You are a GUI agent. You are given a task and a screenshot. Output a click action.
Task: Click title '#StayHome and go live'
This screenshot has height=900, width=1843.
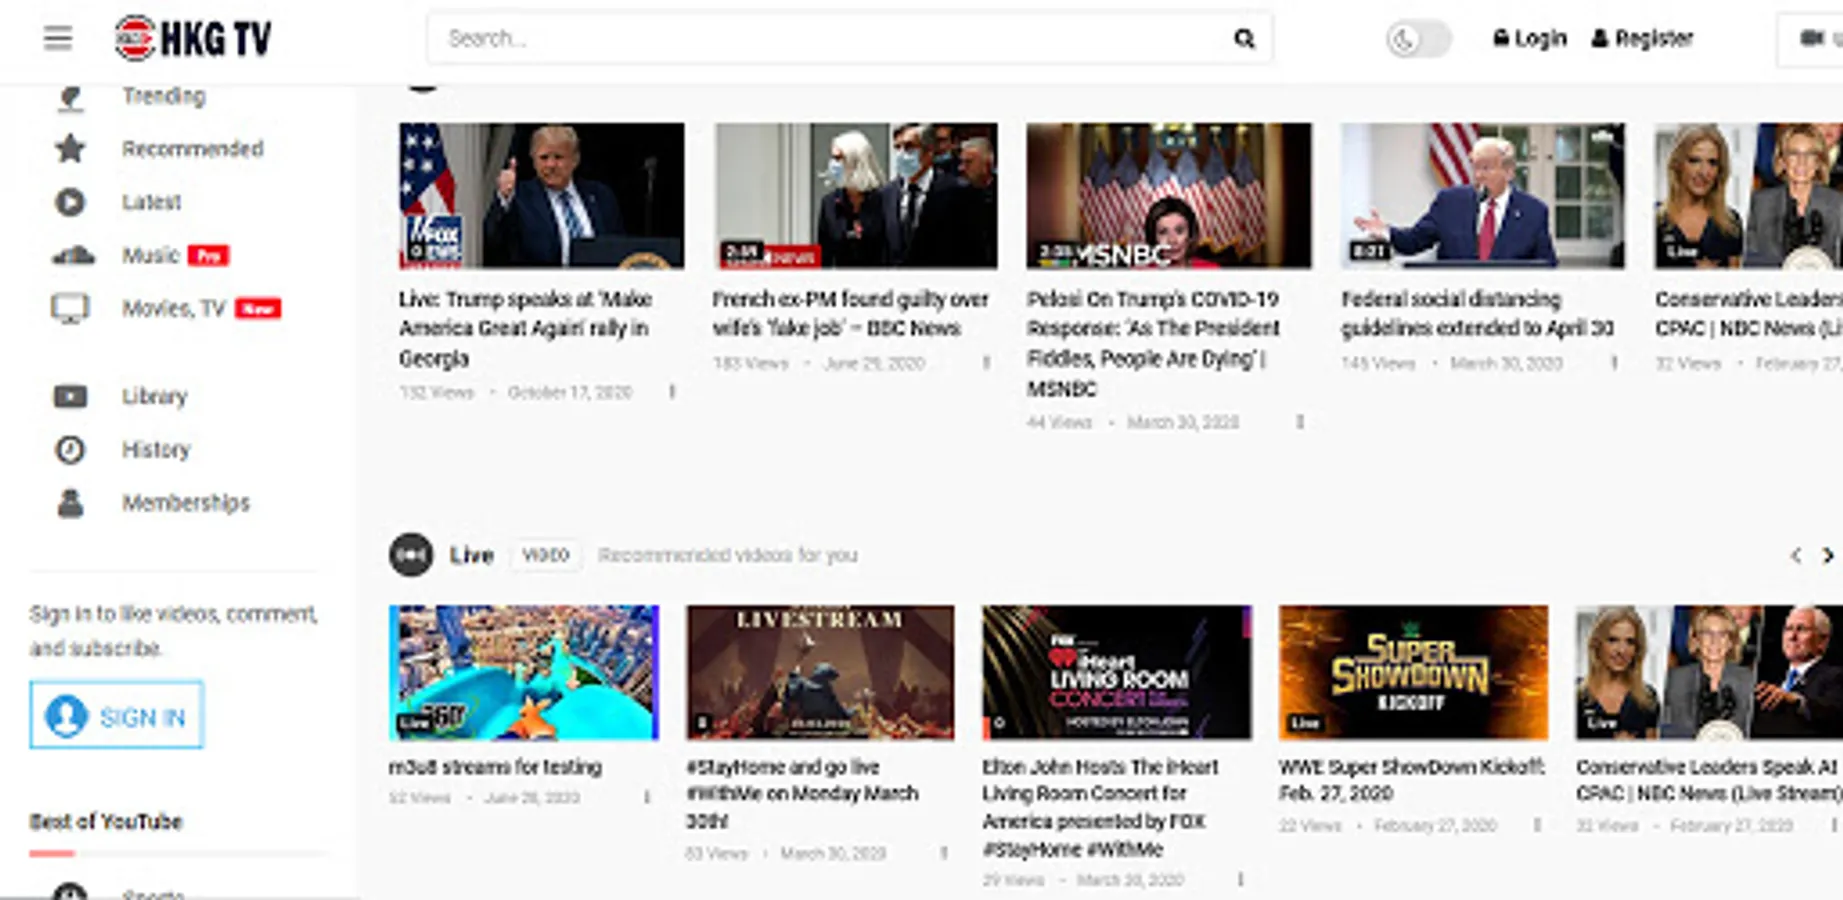[x=802, y=794]
